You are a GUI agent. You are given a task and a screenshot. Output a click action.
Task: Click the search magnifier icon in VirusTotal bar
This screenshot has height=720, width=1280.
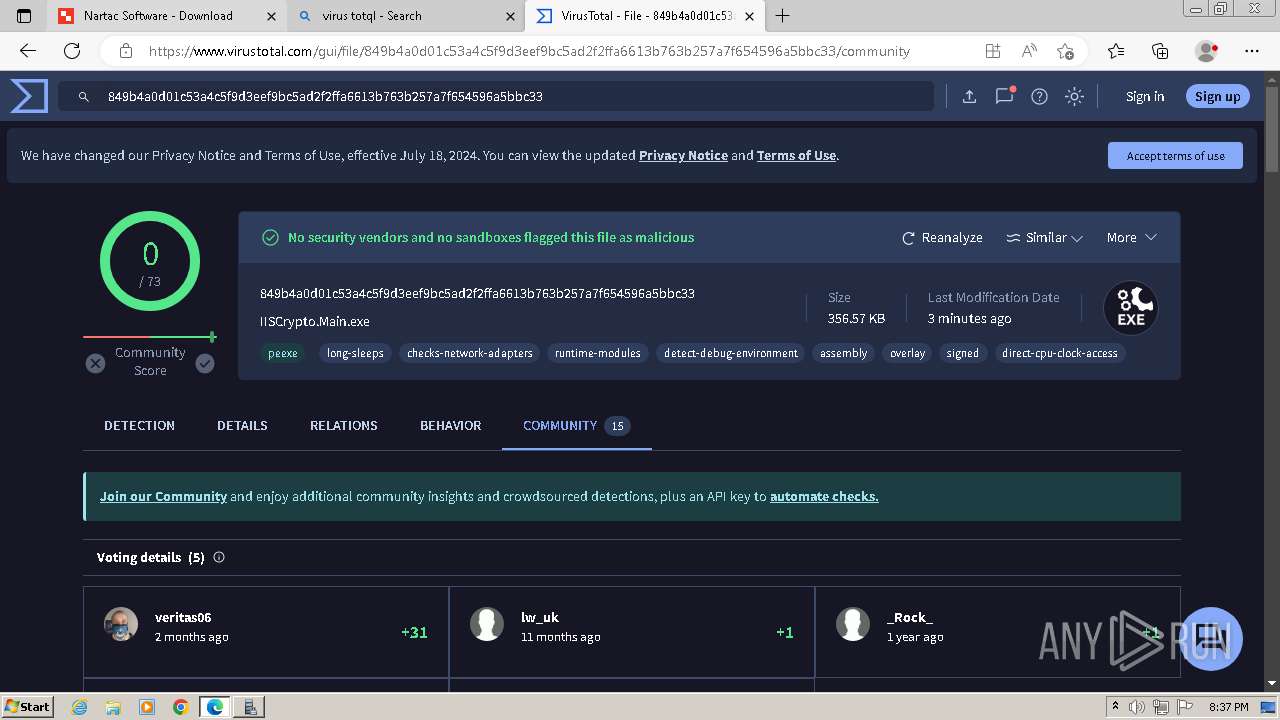[x=85, y=97]
